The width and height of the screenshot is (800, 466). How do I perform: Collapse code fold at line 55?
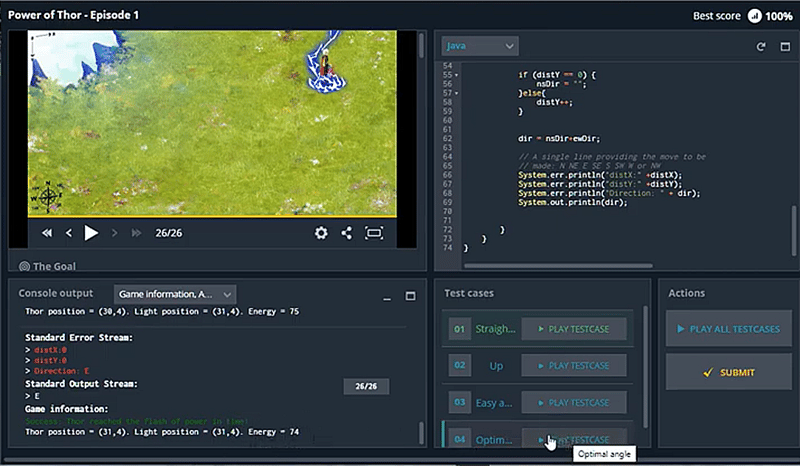457,75
